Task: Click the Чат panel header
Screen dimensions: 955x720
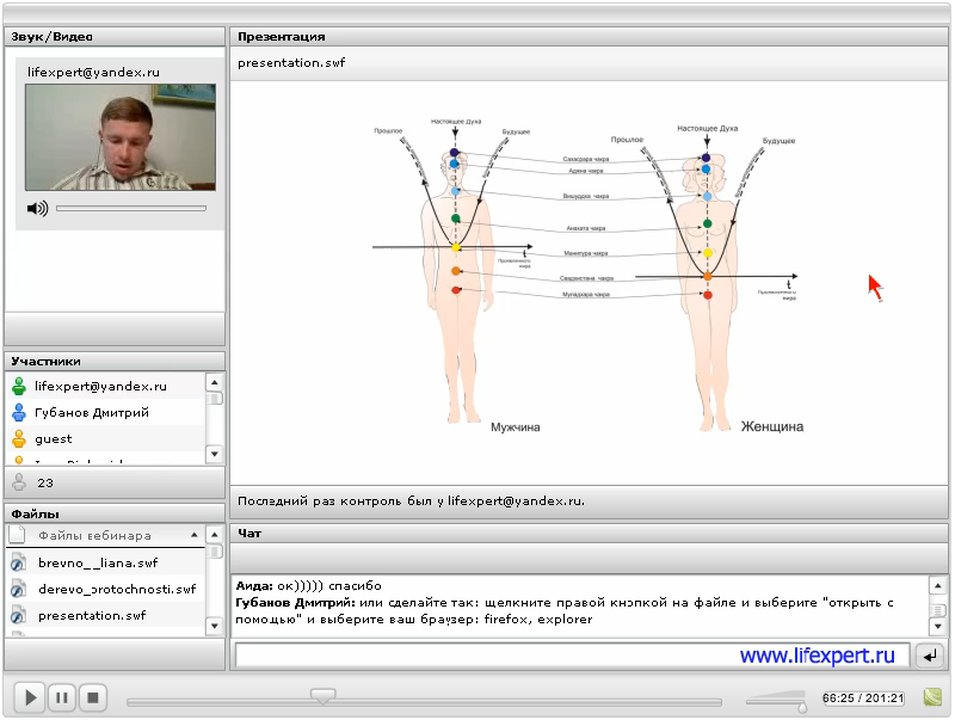Action: (589, 533)
